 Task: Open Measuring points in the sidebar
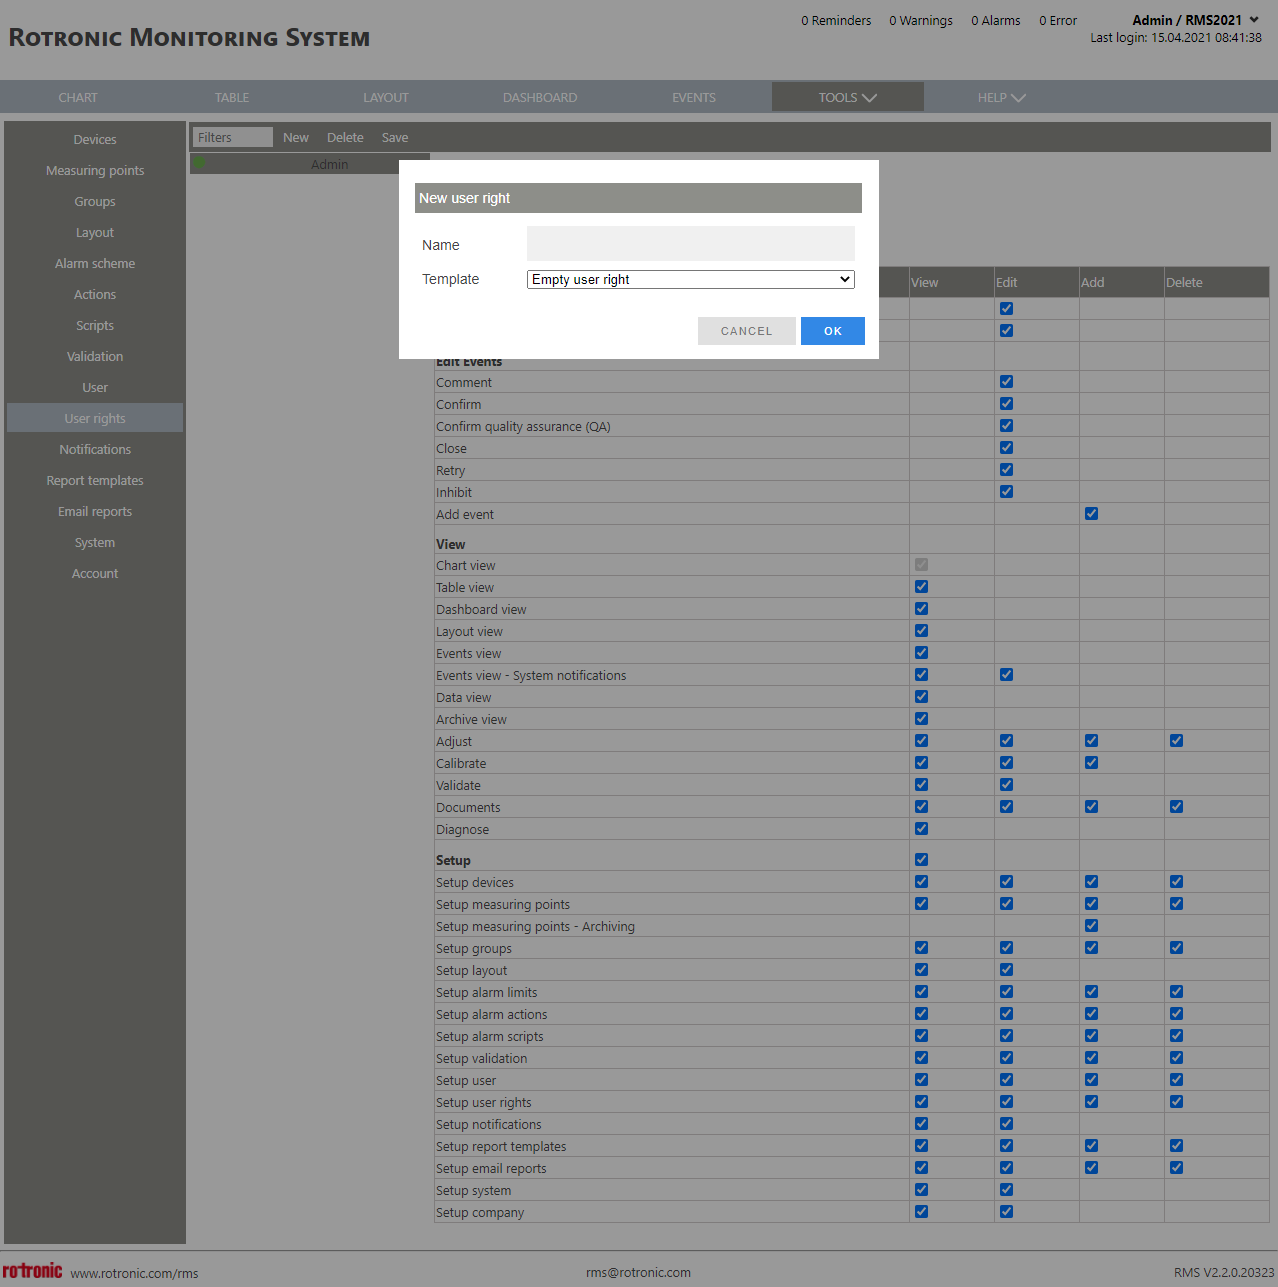pos(95,170)
